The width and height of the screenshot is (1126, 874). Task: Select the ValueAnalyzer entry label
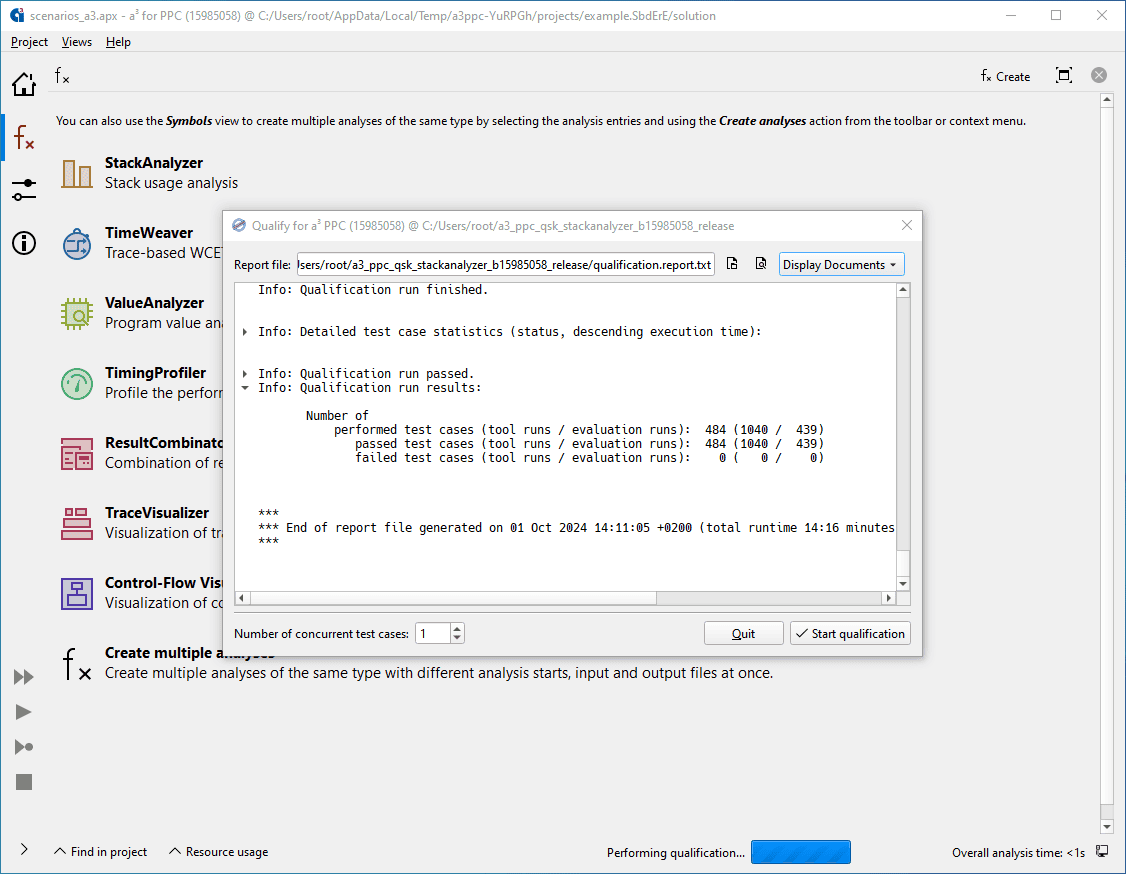(154, 303)
